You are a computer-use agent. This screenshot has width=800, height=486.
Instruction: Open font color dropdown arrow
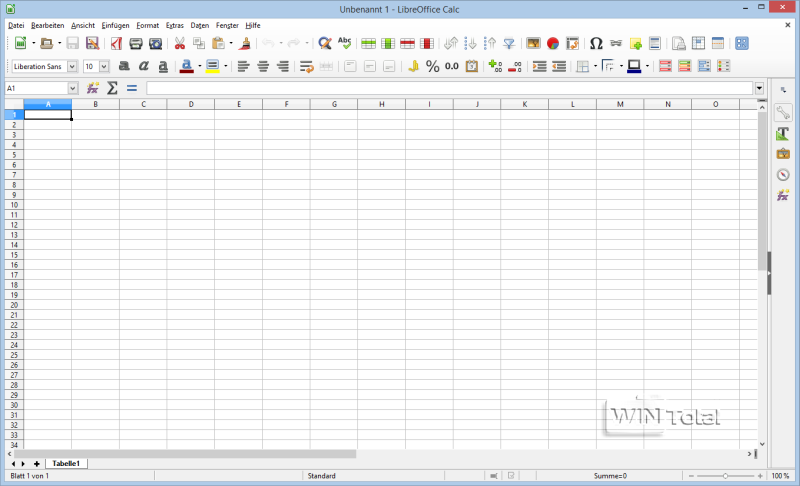(199, 66)
